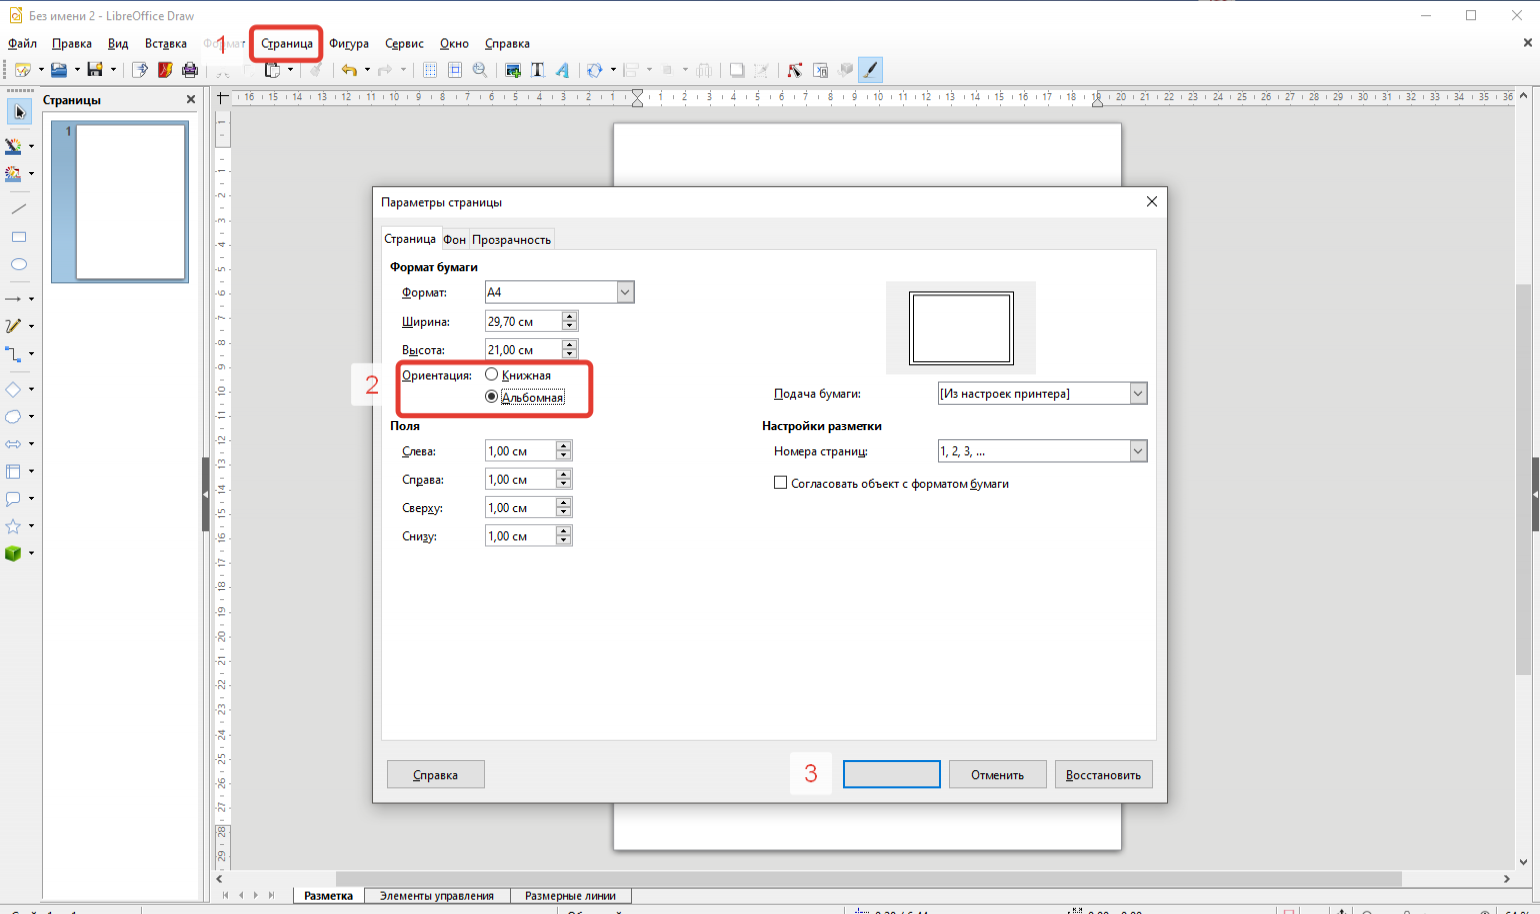
Task: Click the Fontwork text icon
Action: click(x=562, y=70)
